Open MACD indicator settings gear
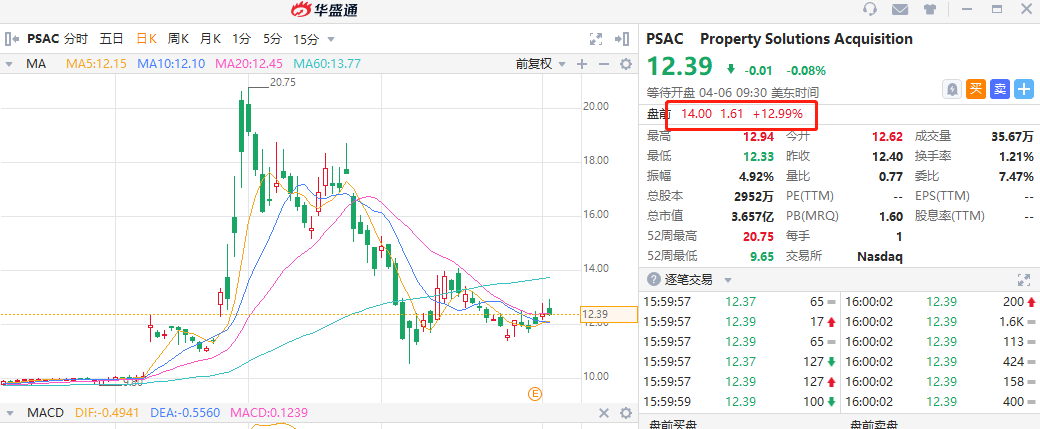 coord(625,413)
